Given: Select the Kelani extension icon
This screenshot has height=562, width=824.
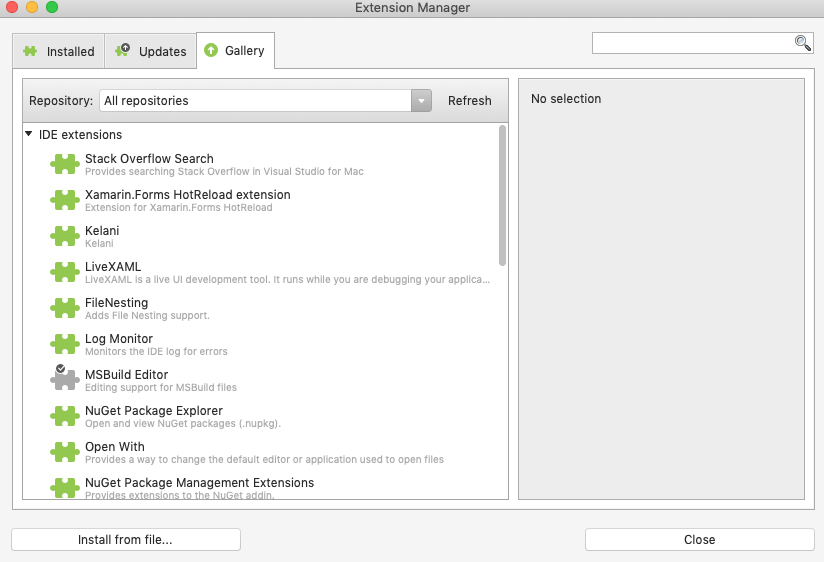Looking at the screenshot, I should (65, 237).
